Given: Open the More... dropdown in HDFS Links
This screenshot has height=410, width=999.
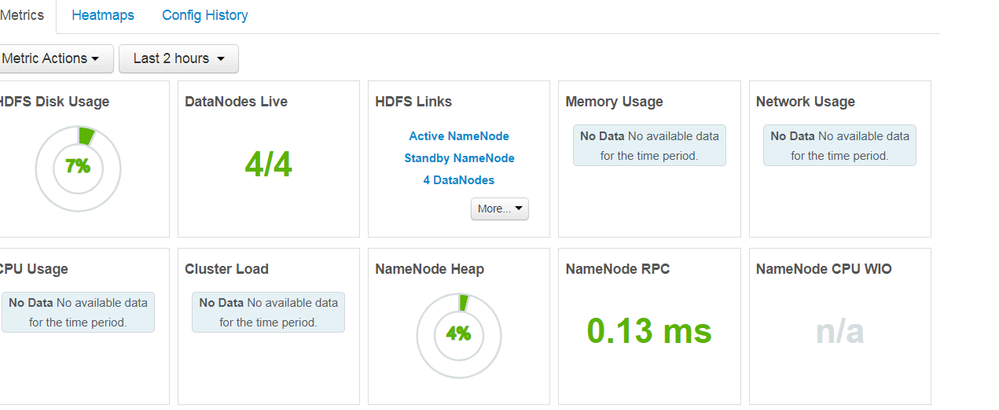Looking at the screenshot, I should point(500,209).
